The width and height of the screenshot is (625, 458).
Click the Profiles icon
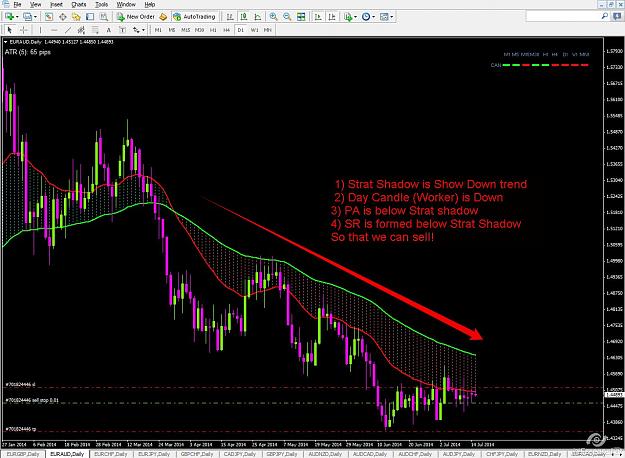click(27, 17)
